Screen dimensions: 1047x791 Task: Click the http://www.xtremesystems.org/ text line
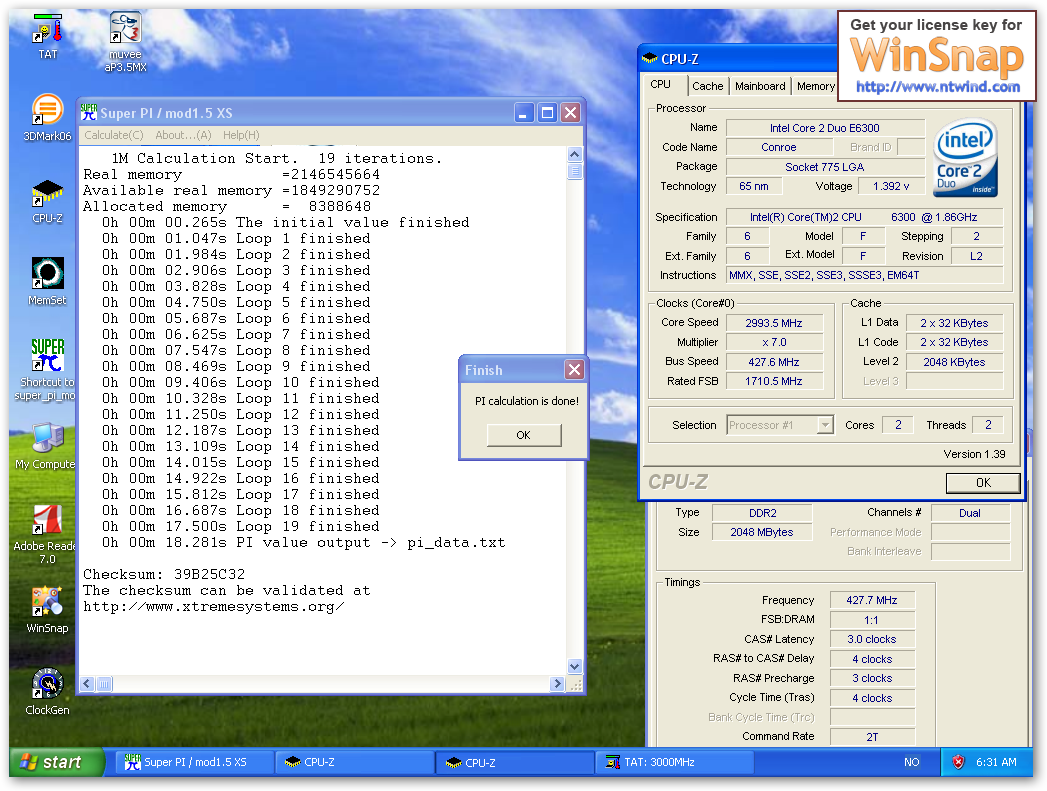pos(214,607)
